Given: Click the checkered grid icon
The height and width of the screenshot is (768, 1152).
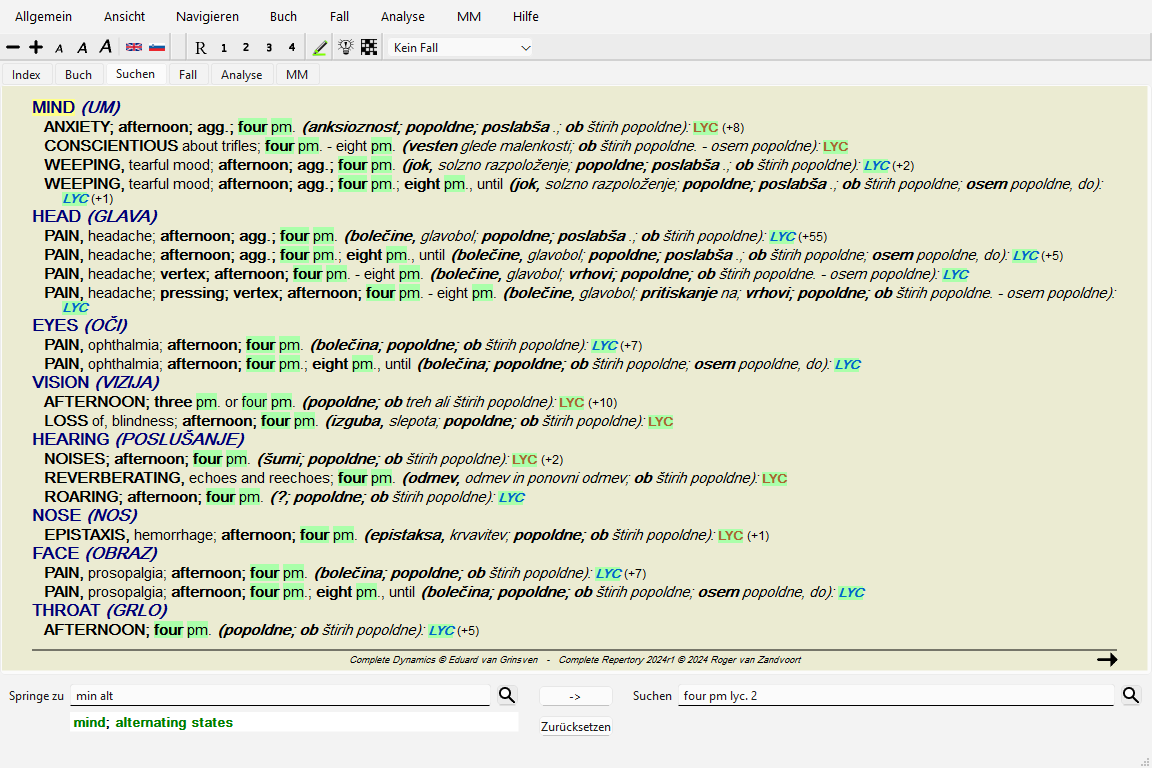Looking at the screenshot, I should 369,47.
